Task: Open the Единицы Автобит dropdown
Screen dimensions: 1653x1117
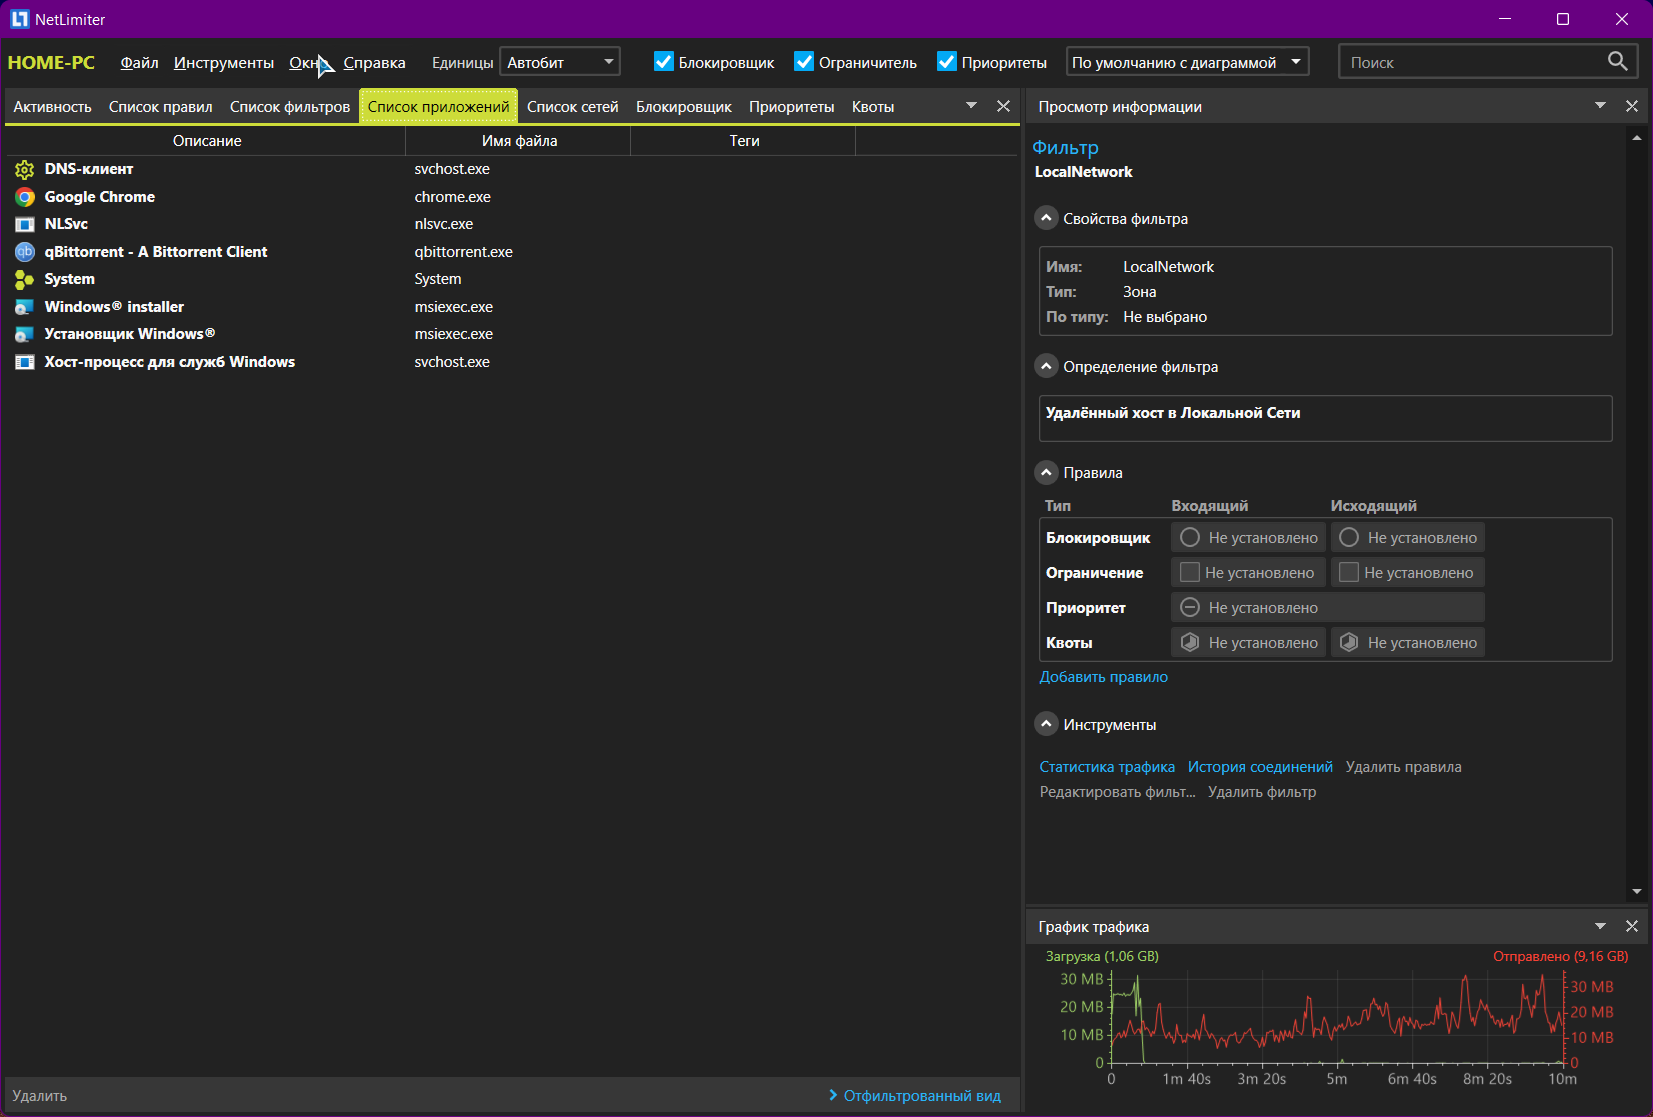Action: tap(559, 62)
